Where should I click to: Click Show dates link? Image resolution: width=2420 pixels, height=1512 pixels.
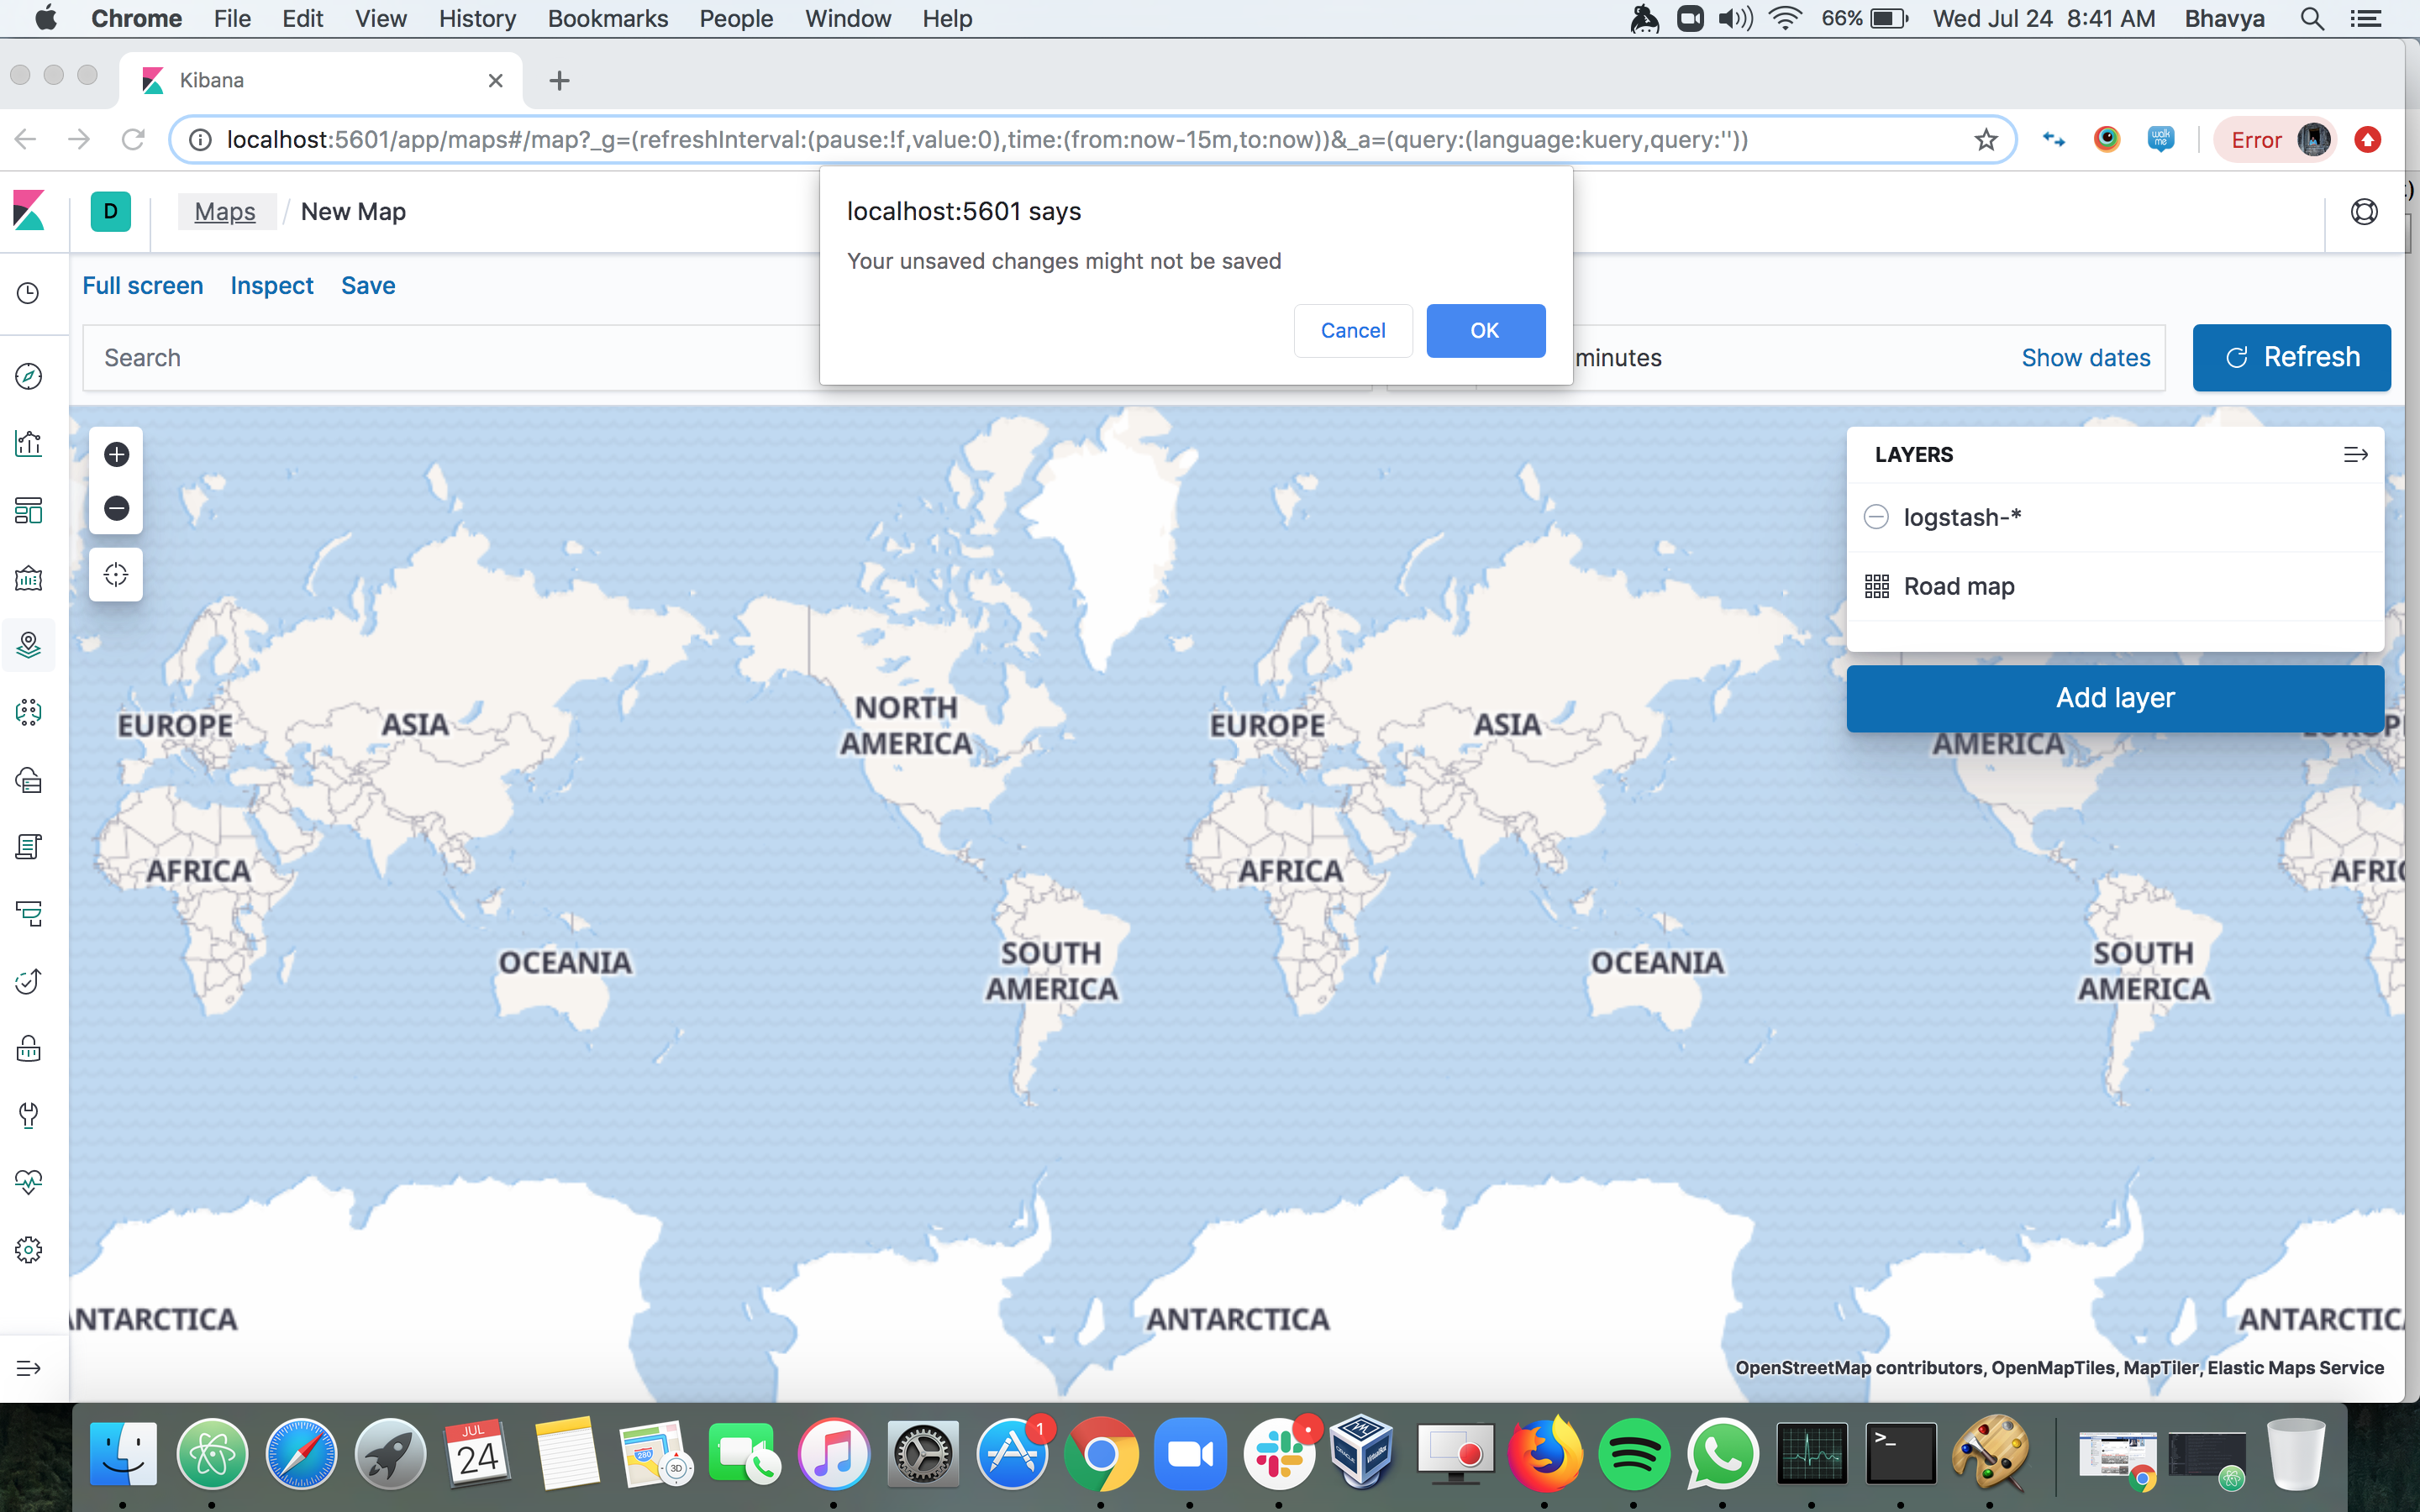2085,357
